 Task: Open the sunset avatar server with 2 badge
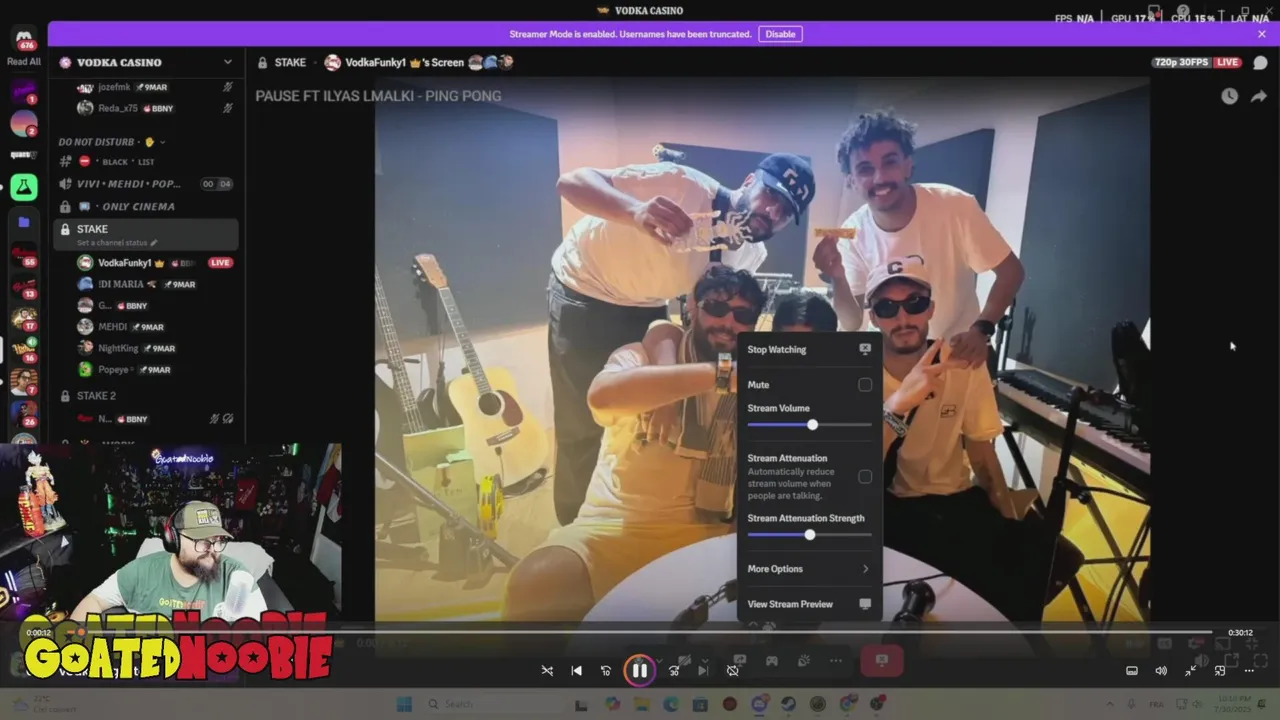[x=24, y=124]
